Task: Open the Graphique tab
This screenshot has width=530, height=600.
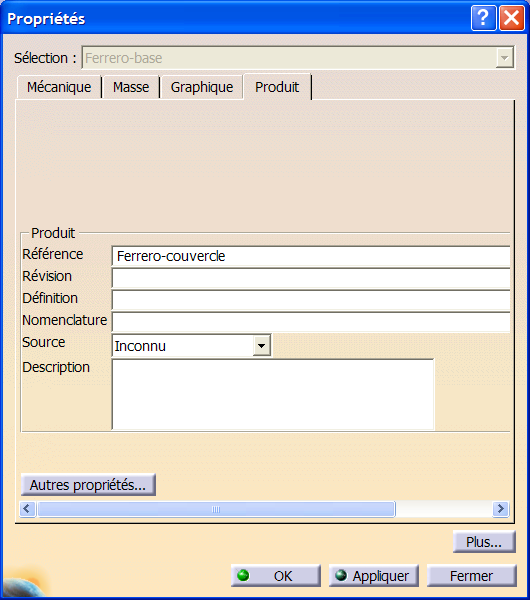Action: click(202, 87)
